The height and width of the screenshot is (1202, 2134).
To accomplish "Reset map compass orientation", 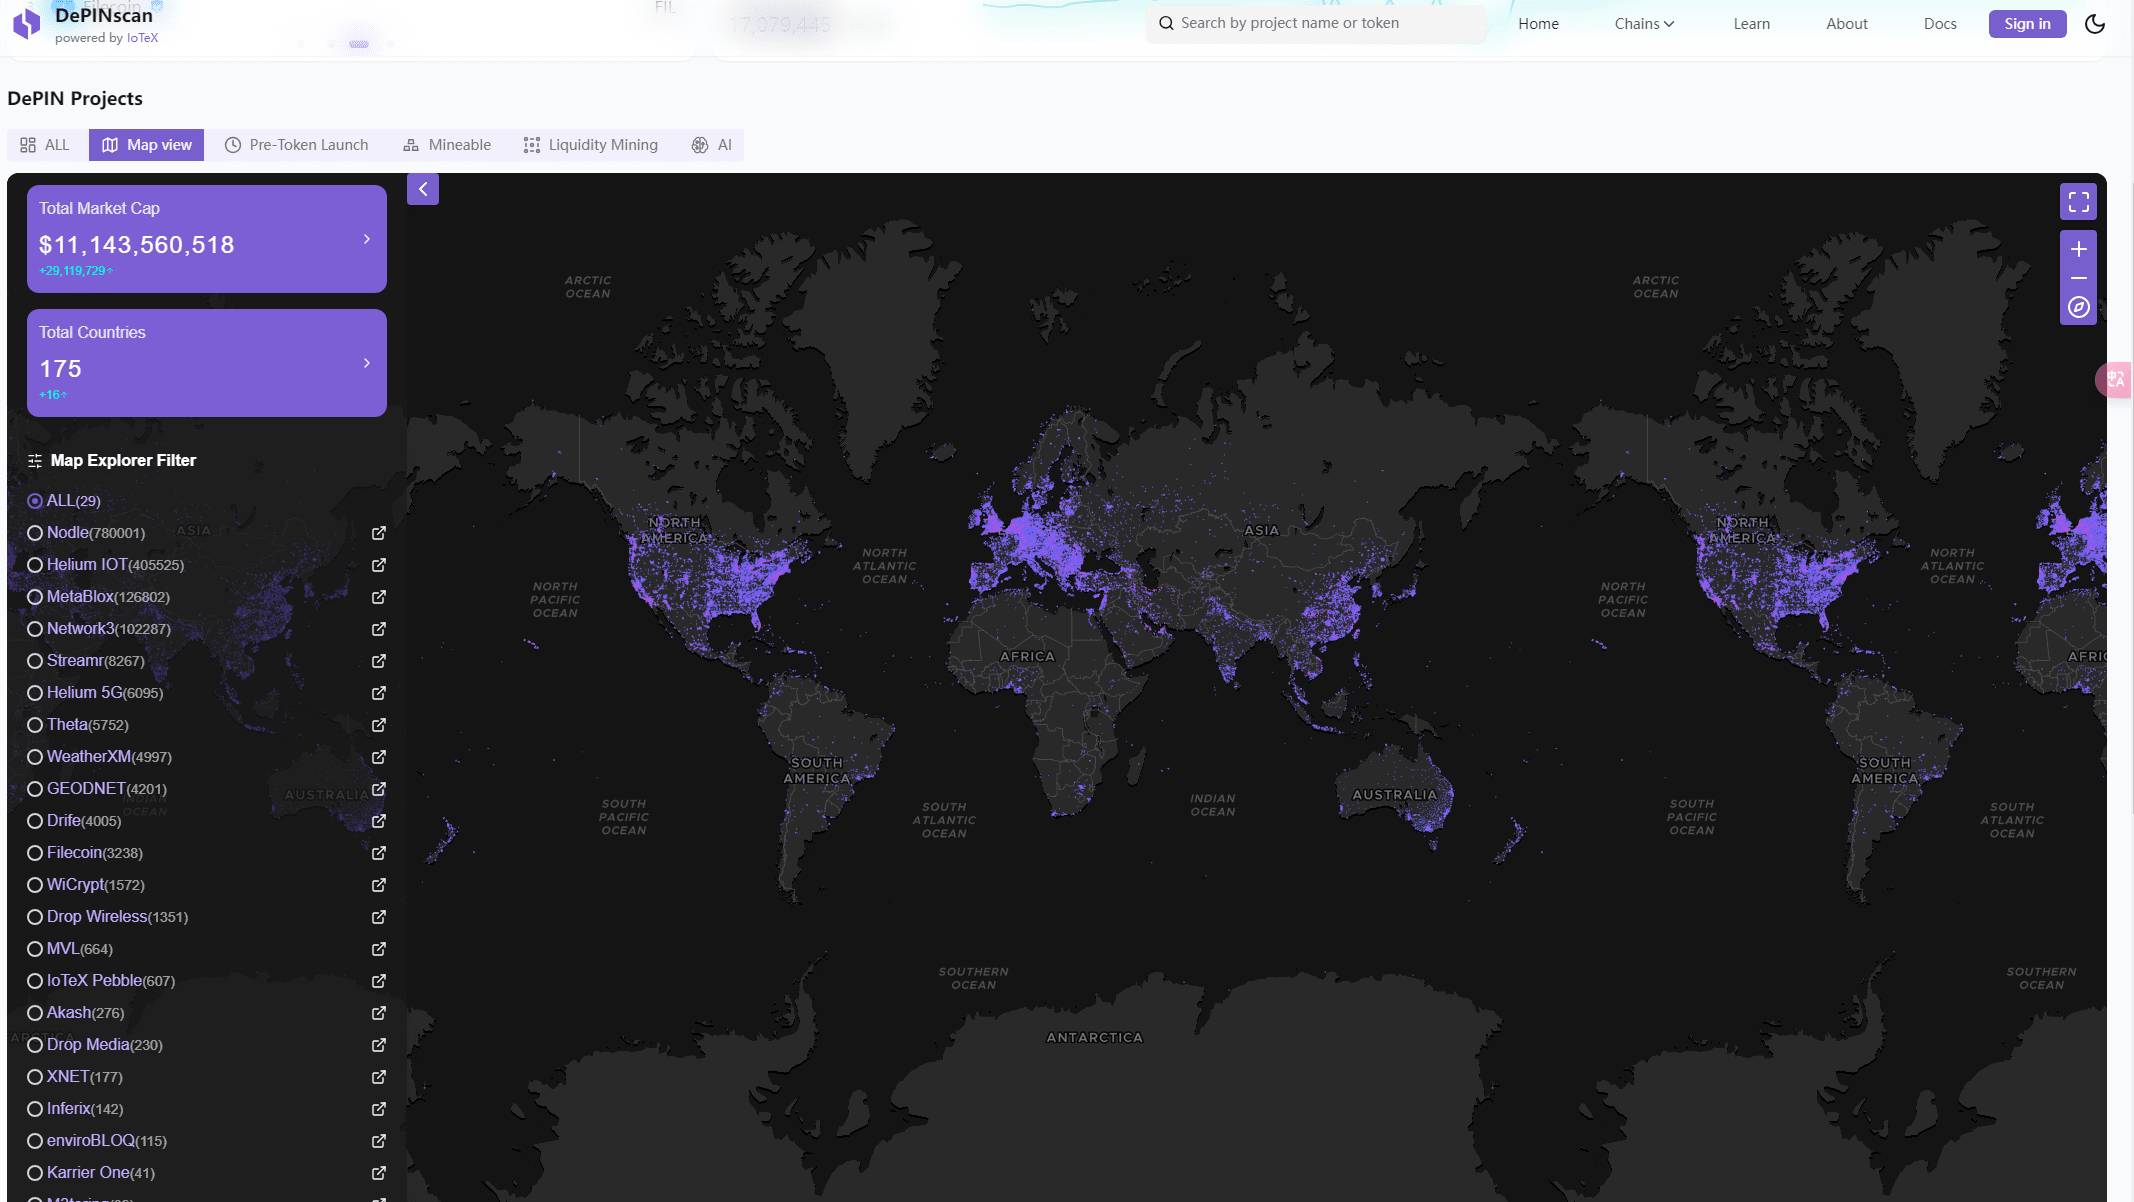I will [2078, 308].
